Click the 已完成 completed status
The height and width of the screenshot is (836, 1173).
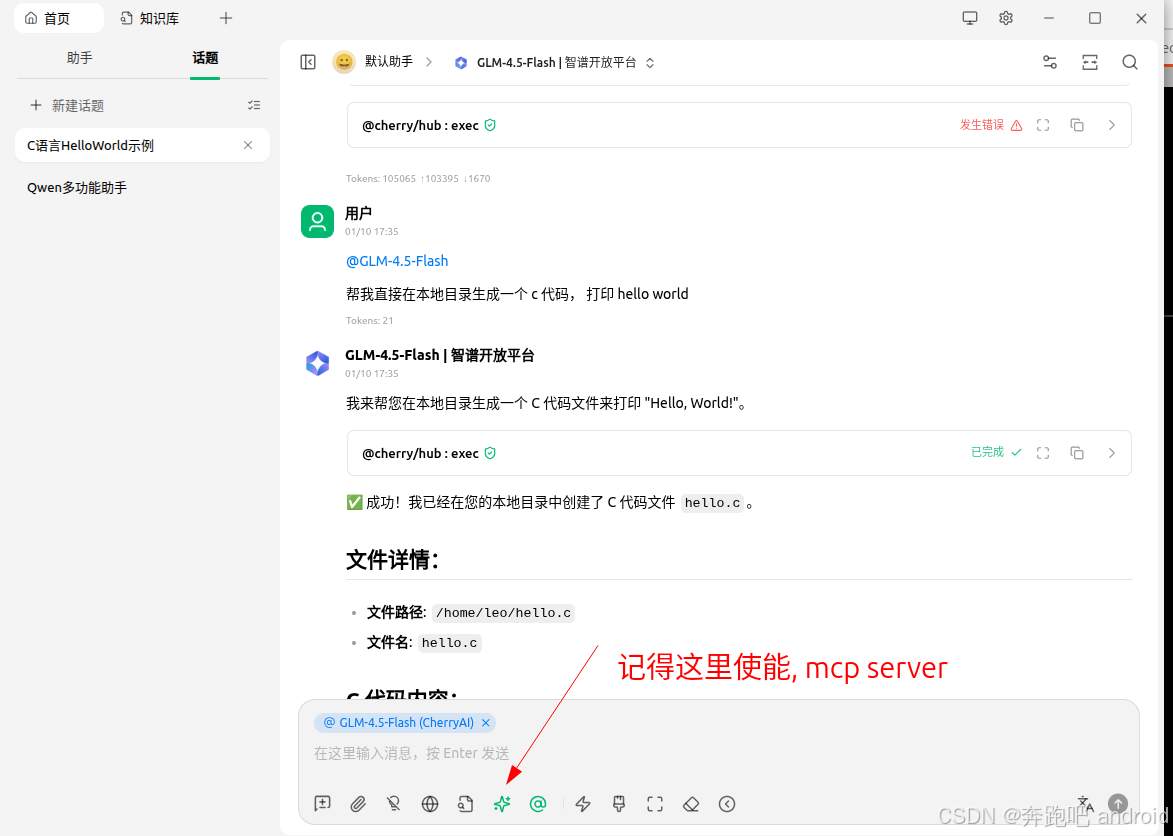(x=996, y=452)
